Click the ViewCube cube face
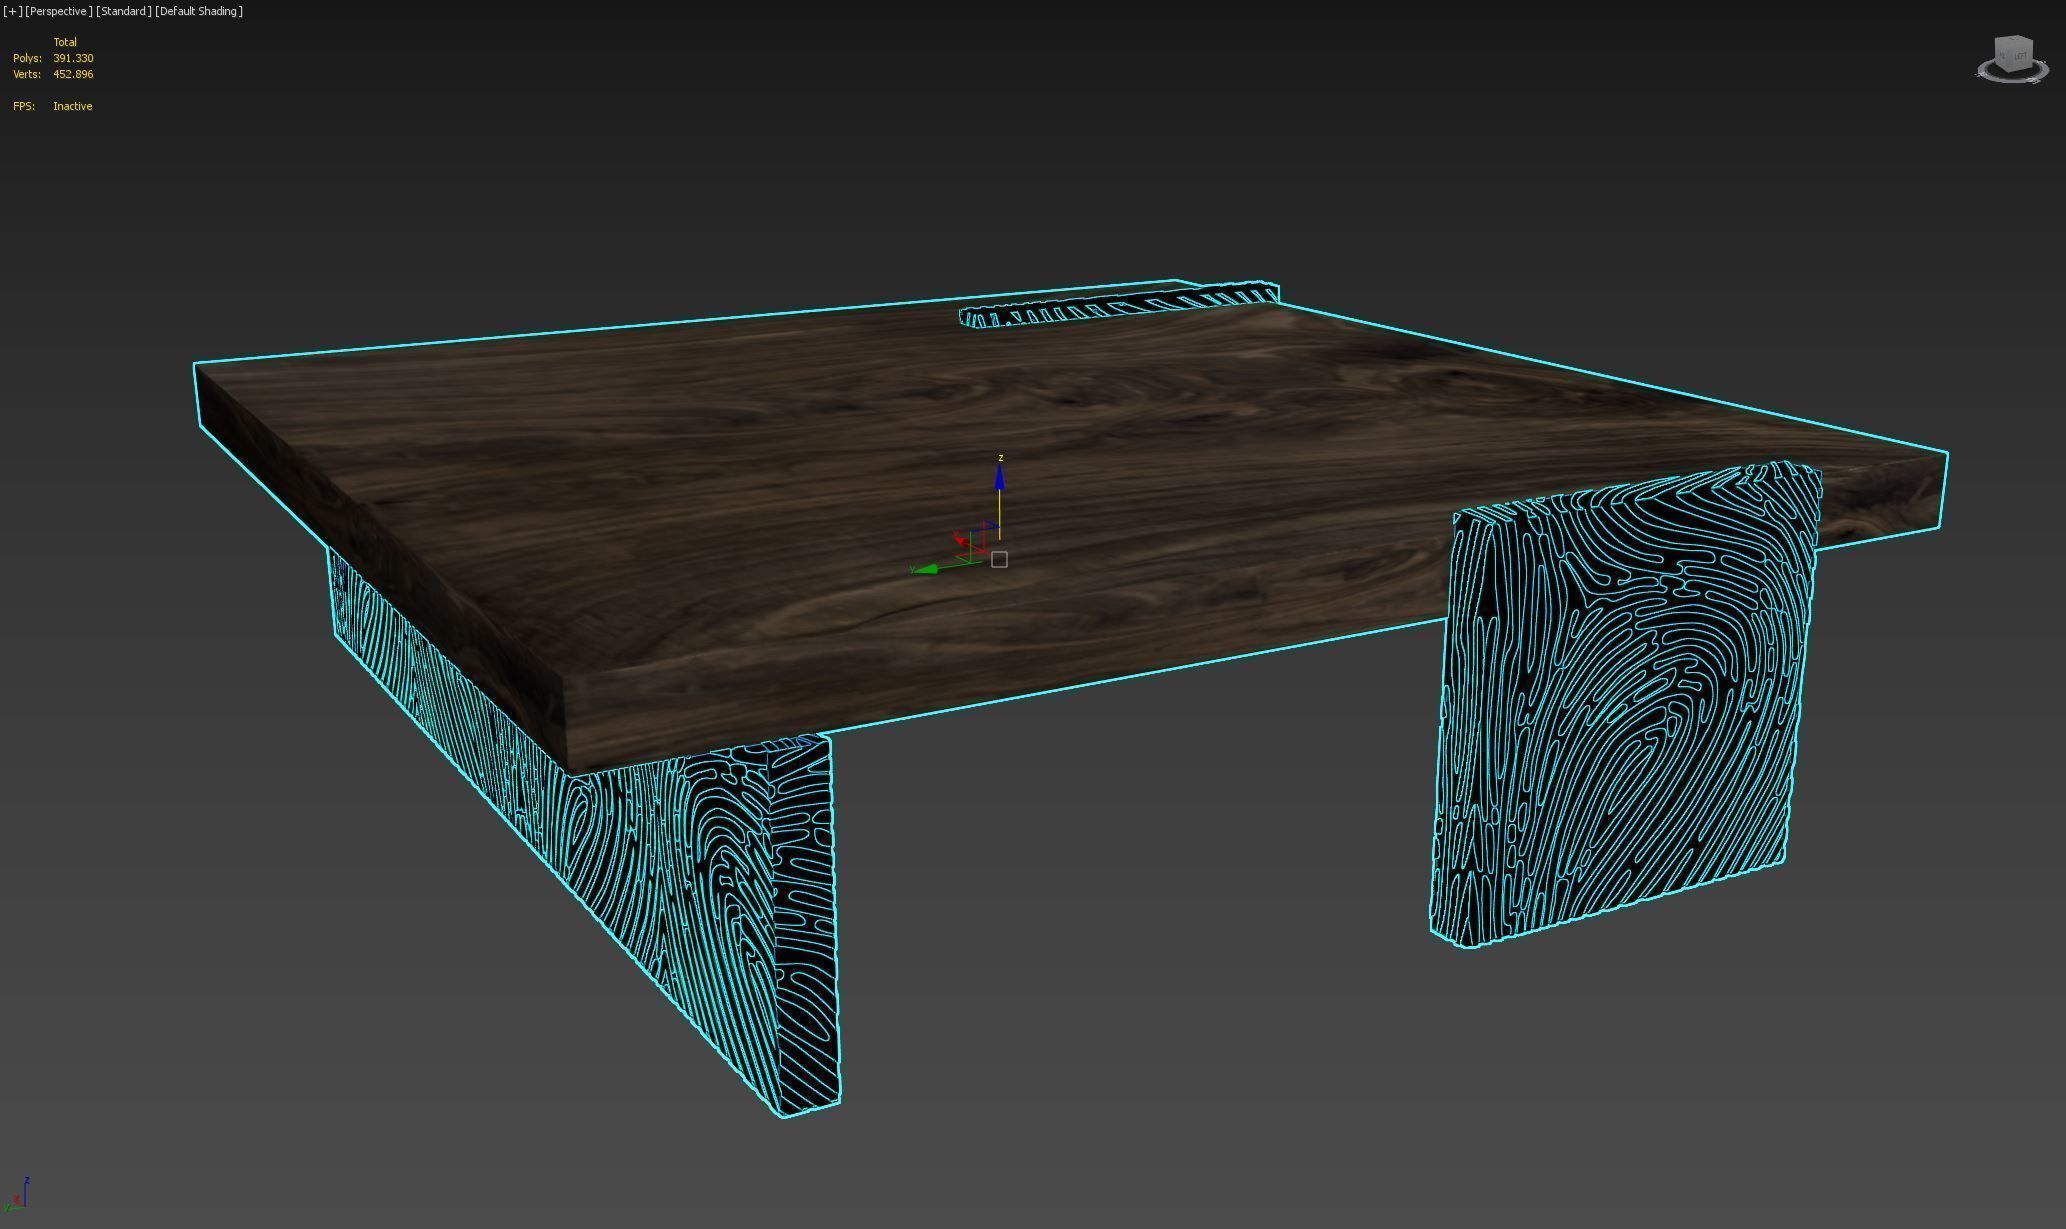 click(x=2013, y=55)
